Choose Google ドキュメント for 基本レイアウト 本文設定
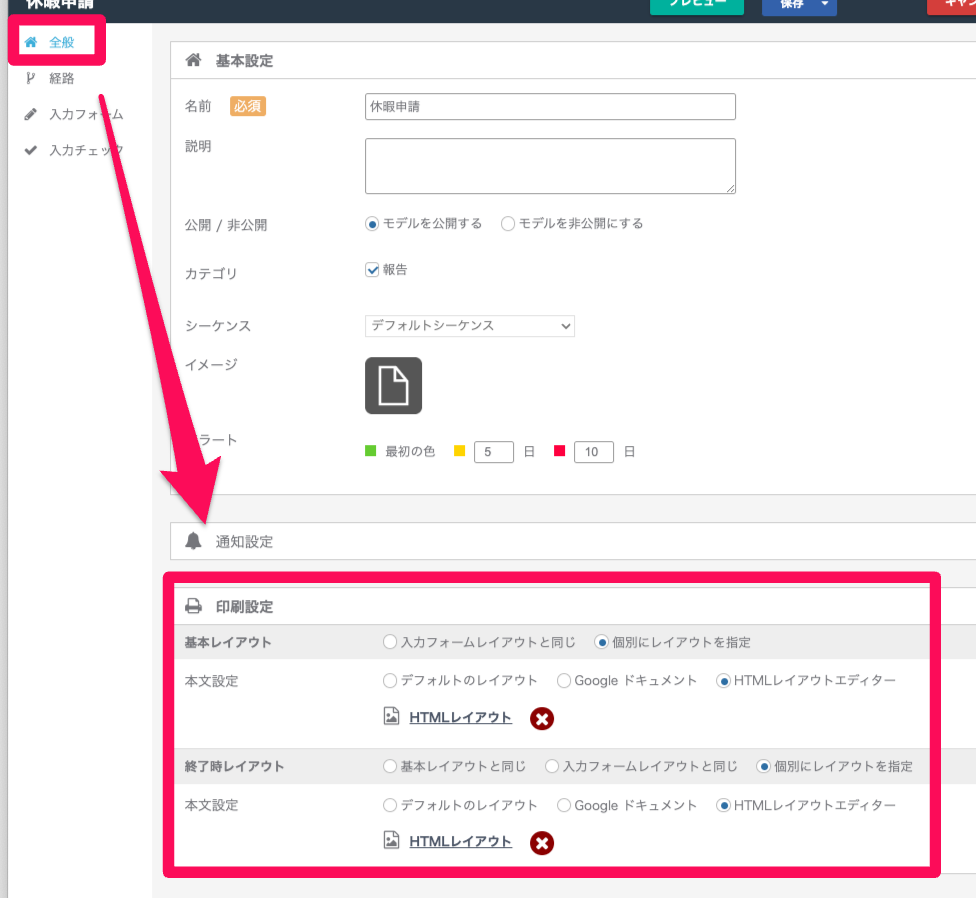This screenshot has width=976, height=898. (564, 681)
